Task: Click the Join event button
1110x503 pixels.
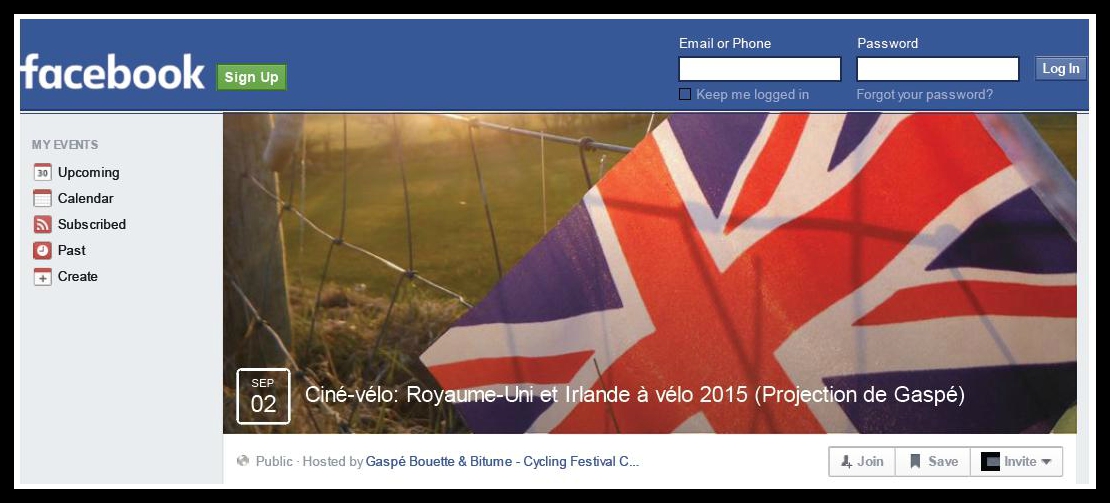Action: 862,462
